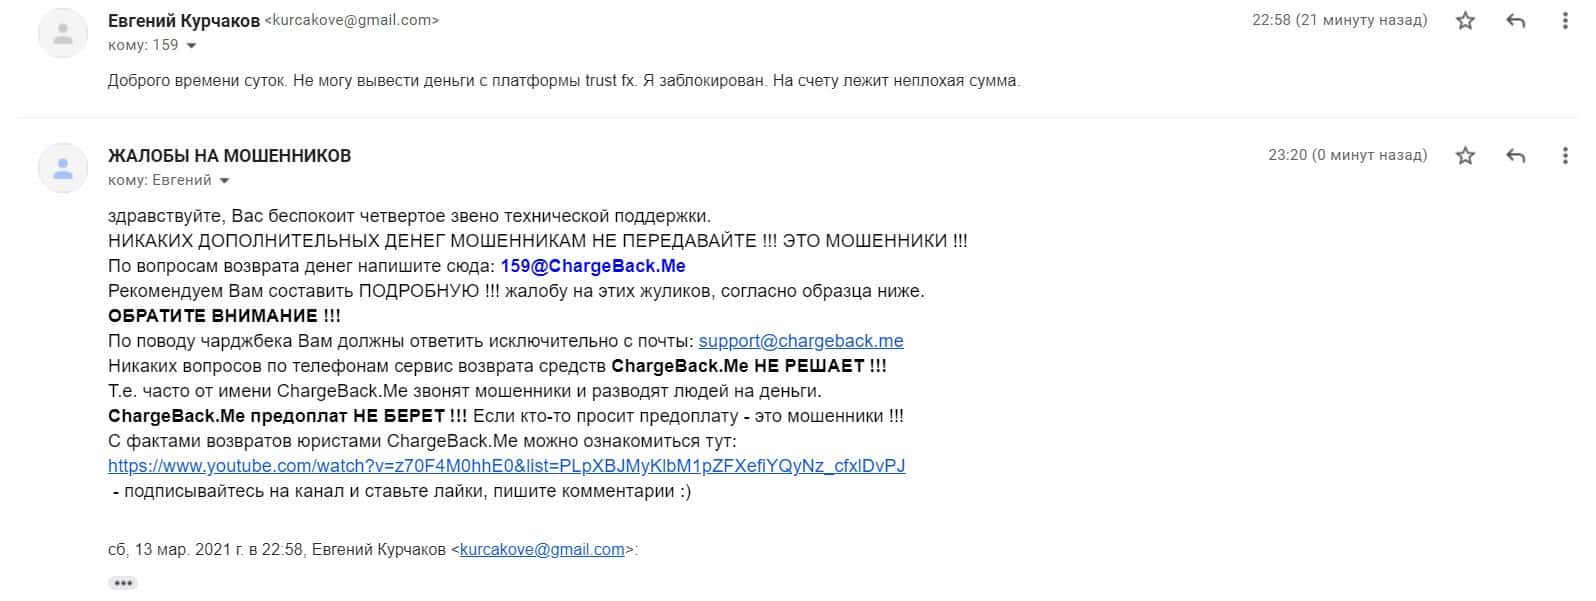Expand recipient details next to 'кому: Евгений'
The height and width of the screenshot is (601, 1596).
224,181
